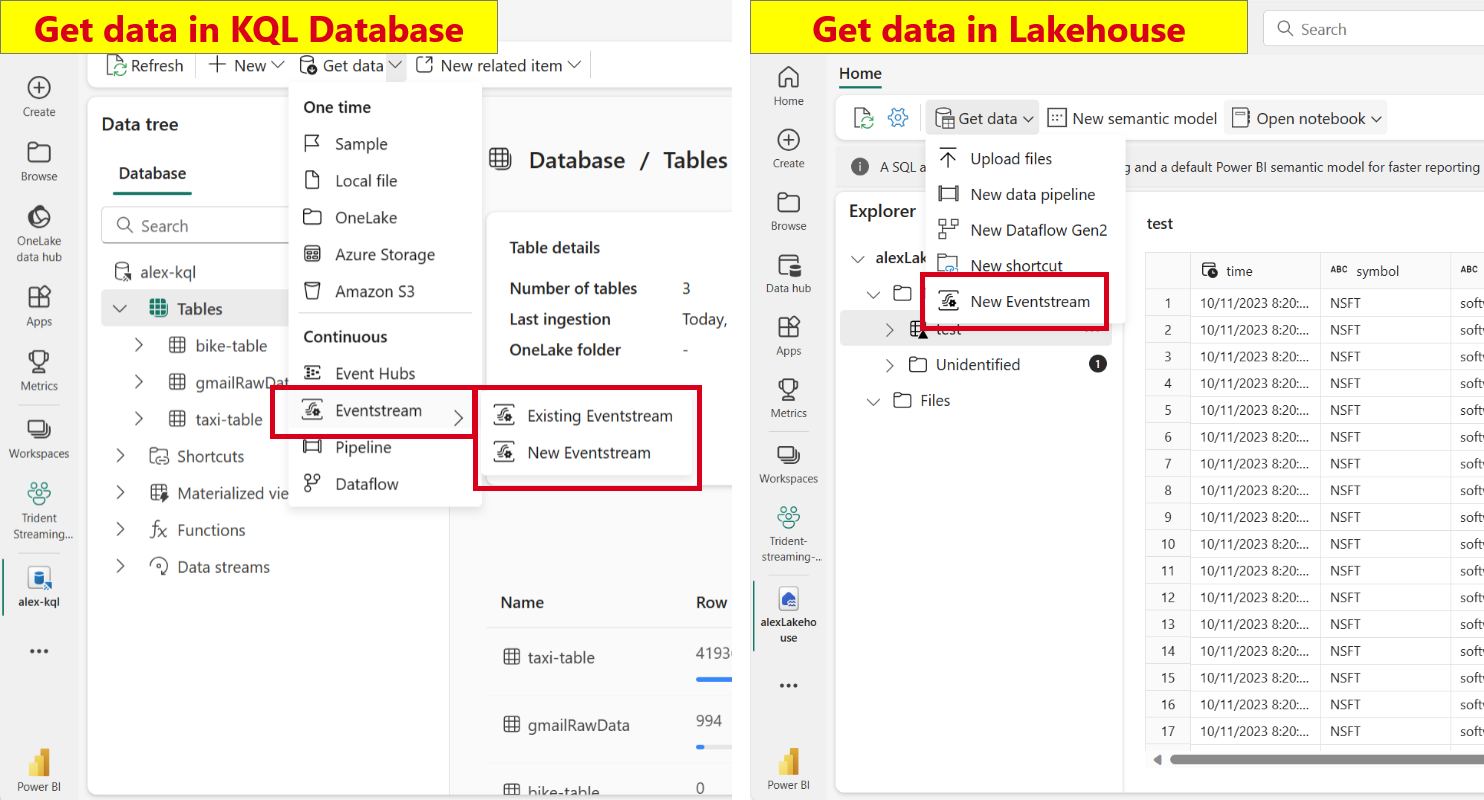Click the Home icon in the Lakehouse sidebar
The image size is (1484, 800).
788,85
